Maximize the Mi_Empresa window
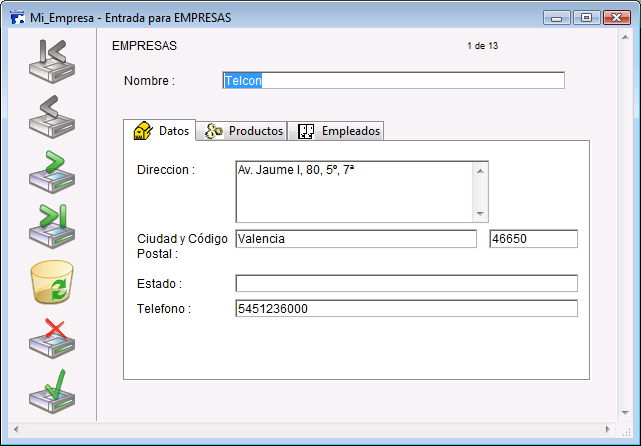Image resolution: width=641 pixels, height=446 pixels. [586, 18]
